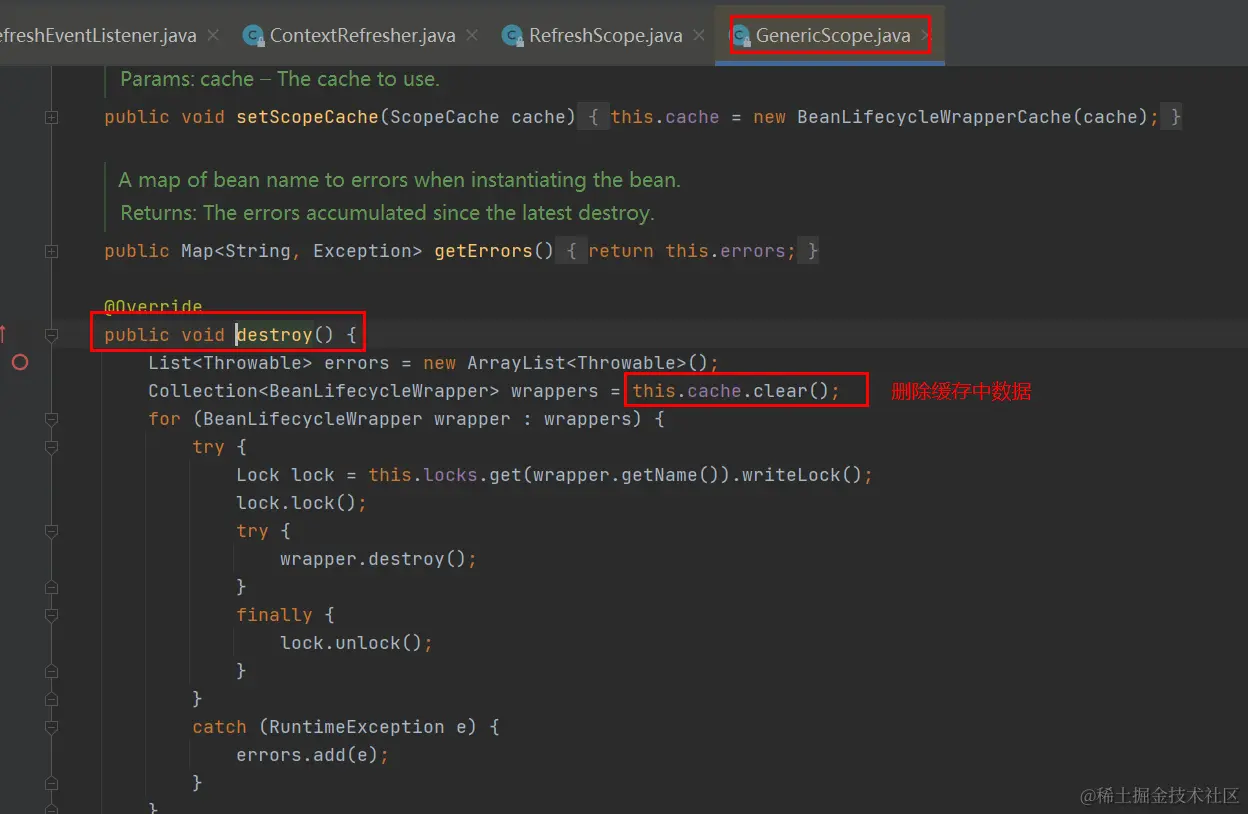Viewport: 1248px width, 814px height.
Task: Collapse the destroy() method fold marker
Action: pos(51,335)
